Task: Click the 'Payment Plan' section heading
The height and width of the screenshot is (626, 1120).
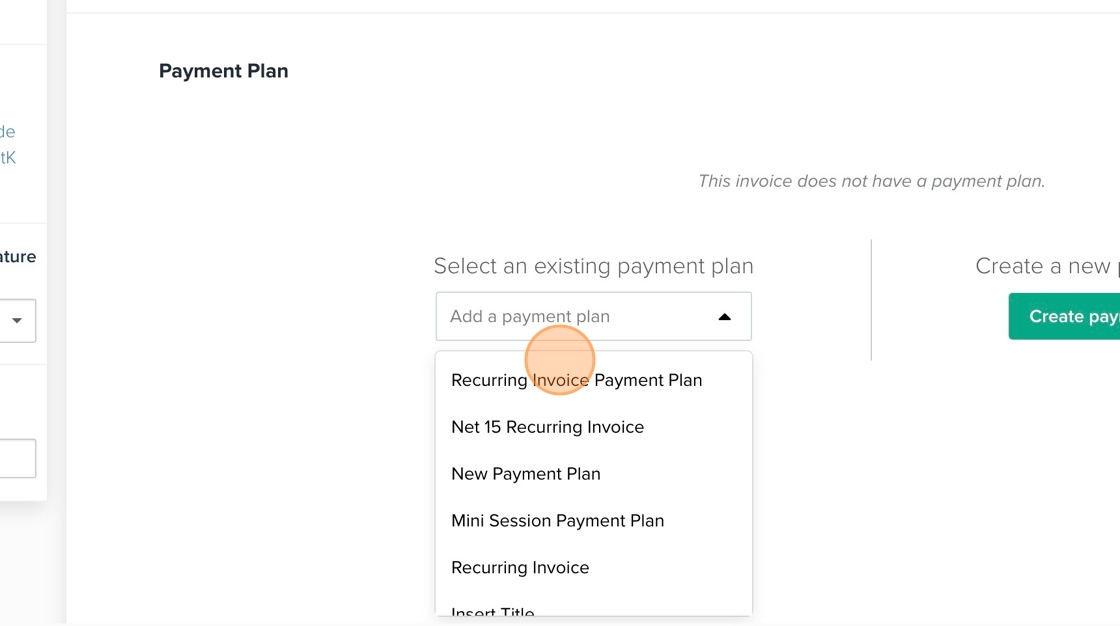Action: [x=224, y=71]
